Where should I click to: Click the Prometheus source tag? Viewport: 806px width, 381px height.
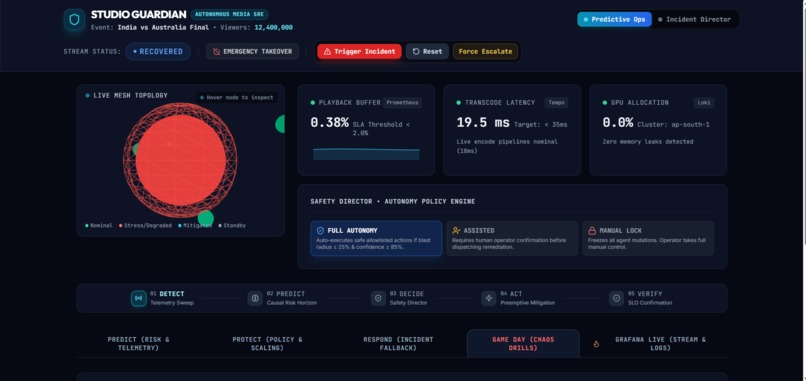pos(403,103)
